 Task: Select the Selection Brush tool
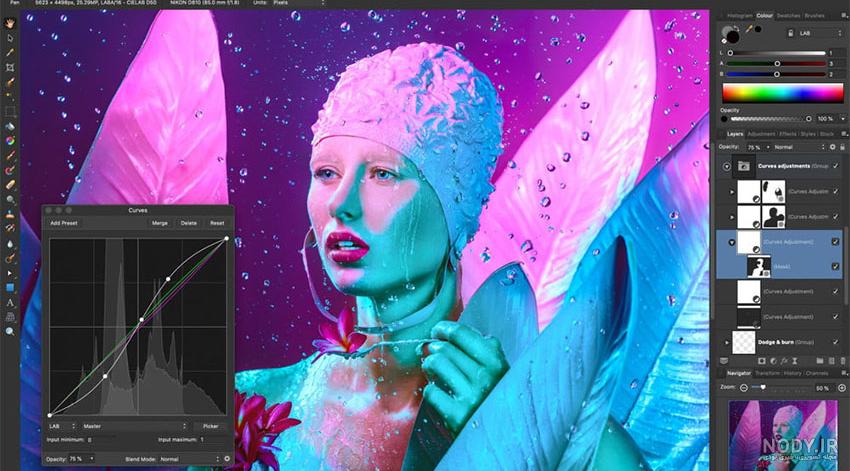click(x=10, y=82)
